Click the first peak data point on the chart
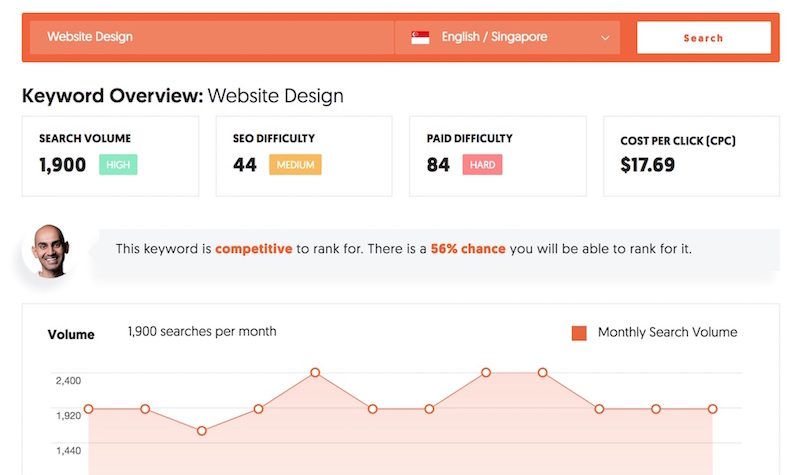 [x=315, y=372]
